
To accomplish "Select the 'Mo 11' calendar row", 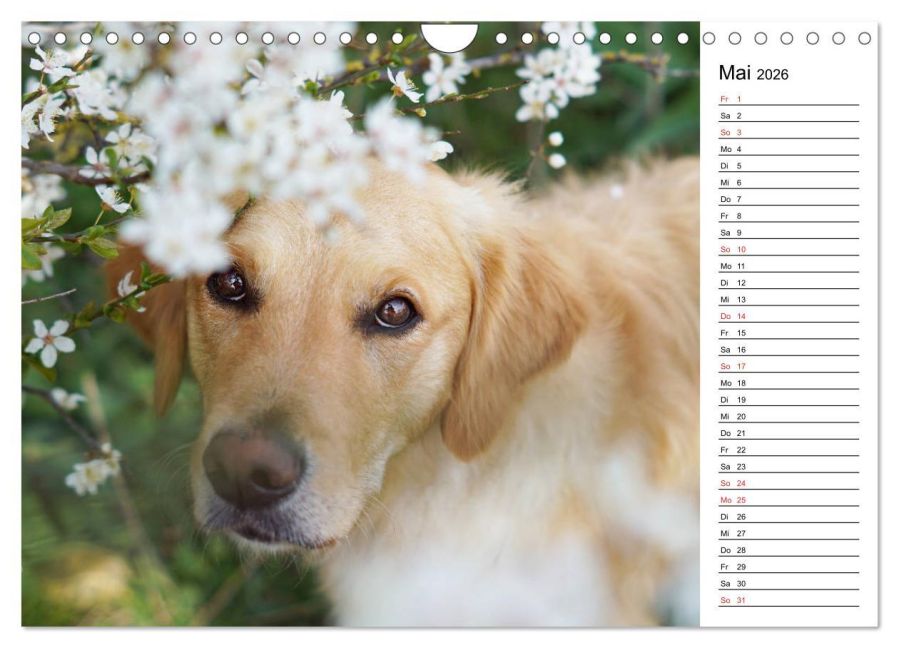I will (x=788, y=266).
